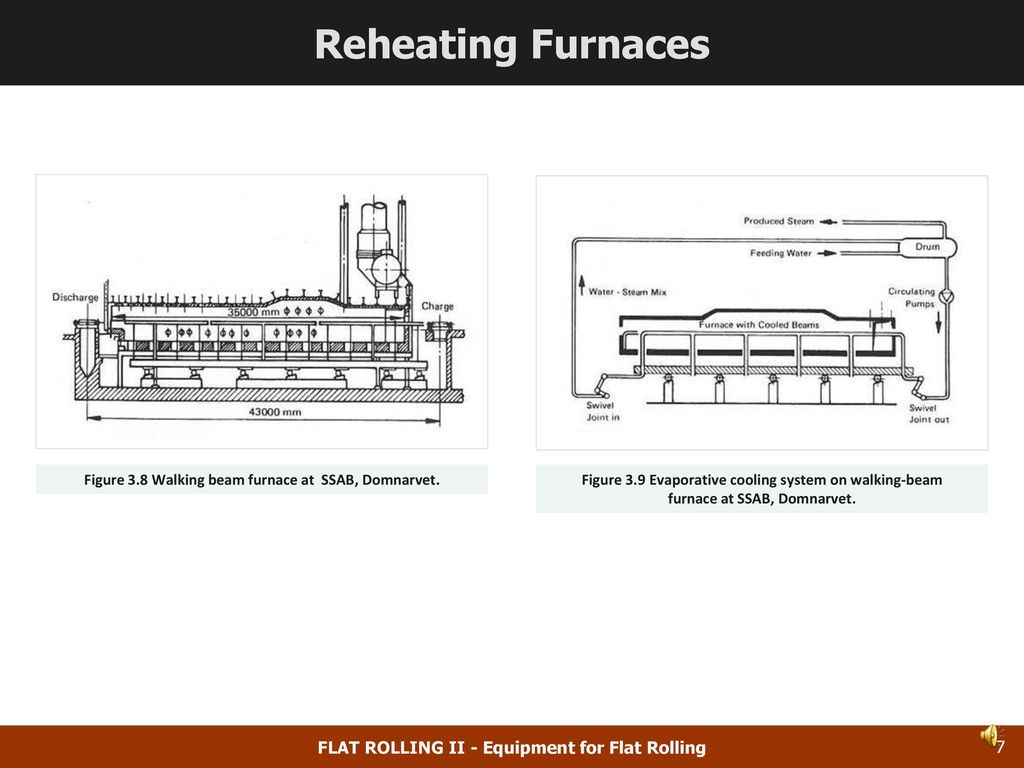1024x768 pixels.
Task: Click the Figure 3.8 caption text
Action: tap(262, 480)
